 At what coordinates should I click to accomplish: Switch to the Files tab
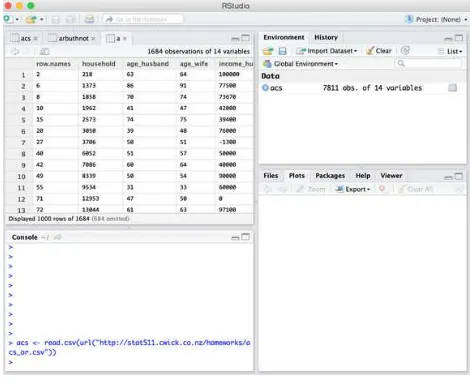click(x=271, y=176)
